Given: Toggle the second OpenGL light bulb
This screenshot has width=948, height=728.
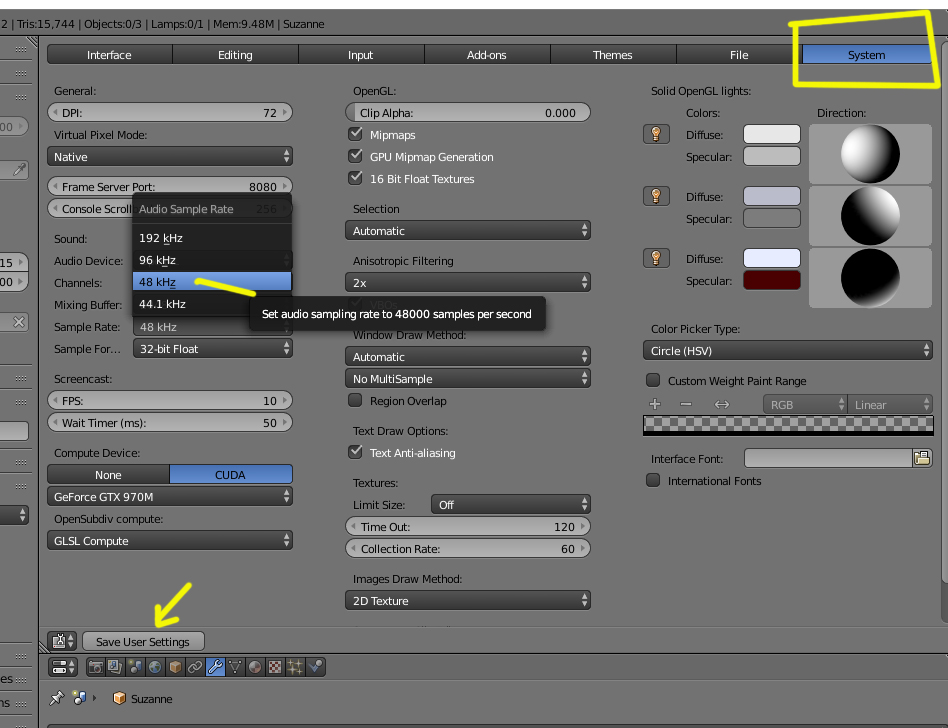Looking at the screenshot, I should point(656,196).
